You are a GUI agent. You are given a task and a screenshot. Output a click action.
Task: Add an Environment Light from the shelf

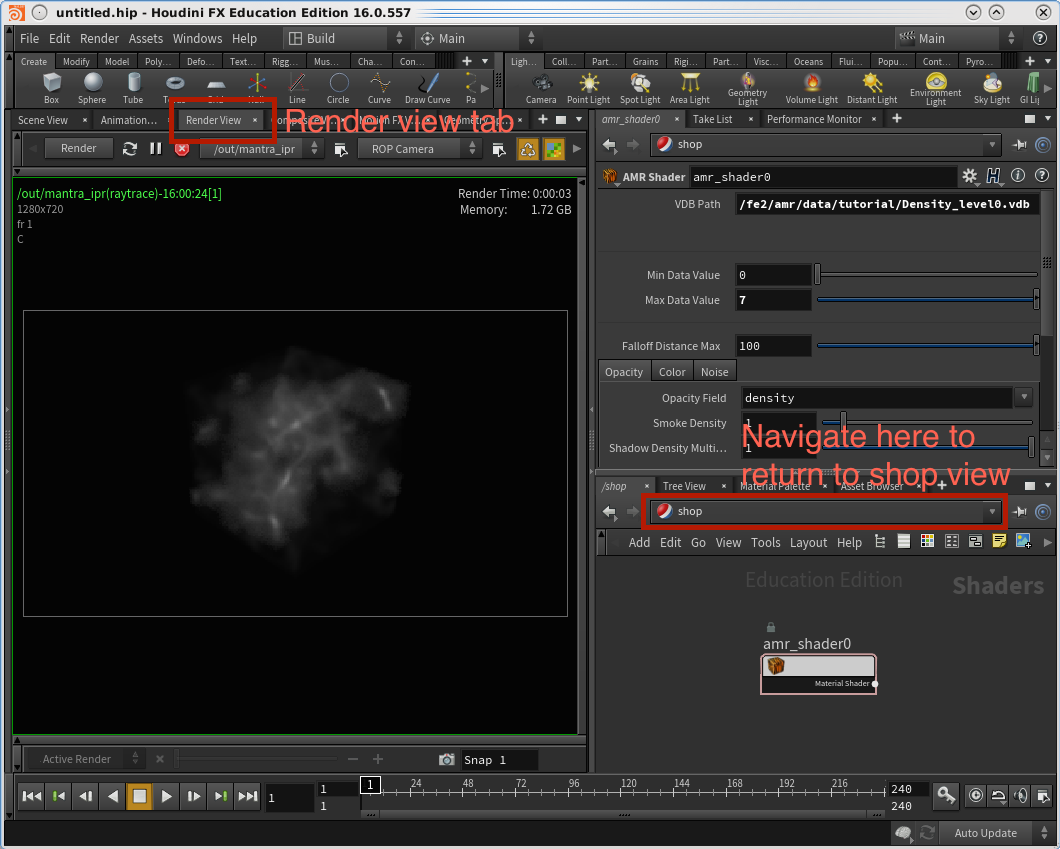[935, 87]
